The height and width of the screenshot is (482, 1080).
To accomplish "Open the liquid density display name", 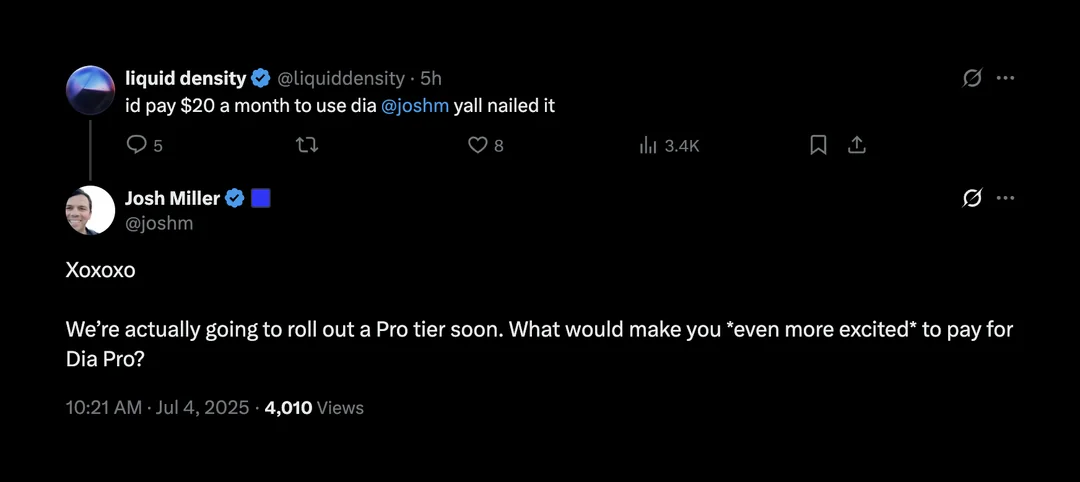I will click(x=185, y=78).
